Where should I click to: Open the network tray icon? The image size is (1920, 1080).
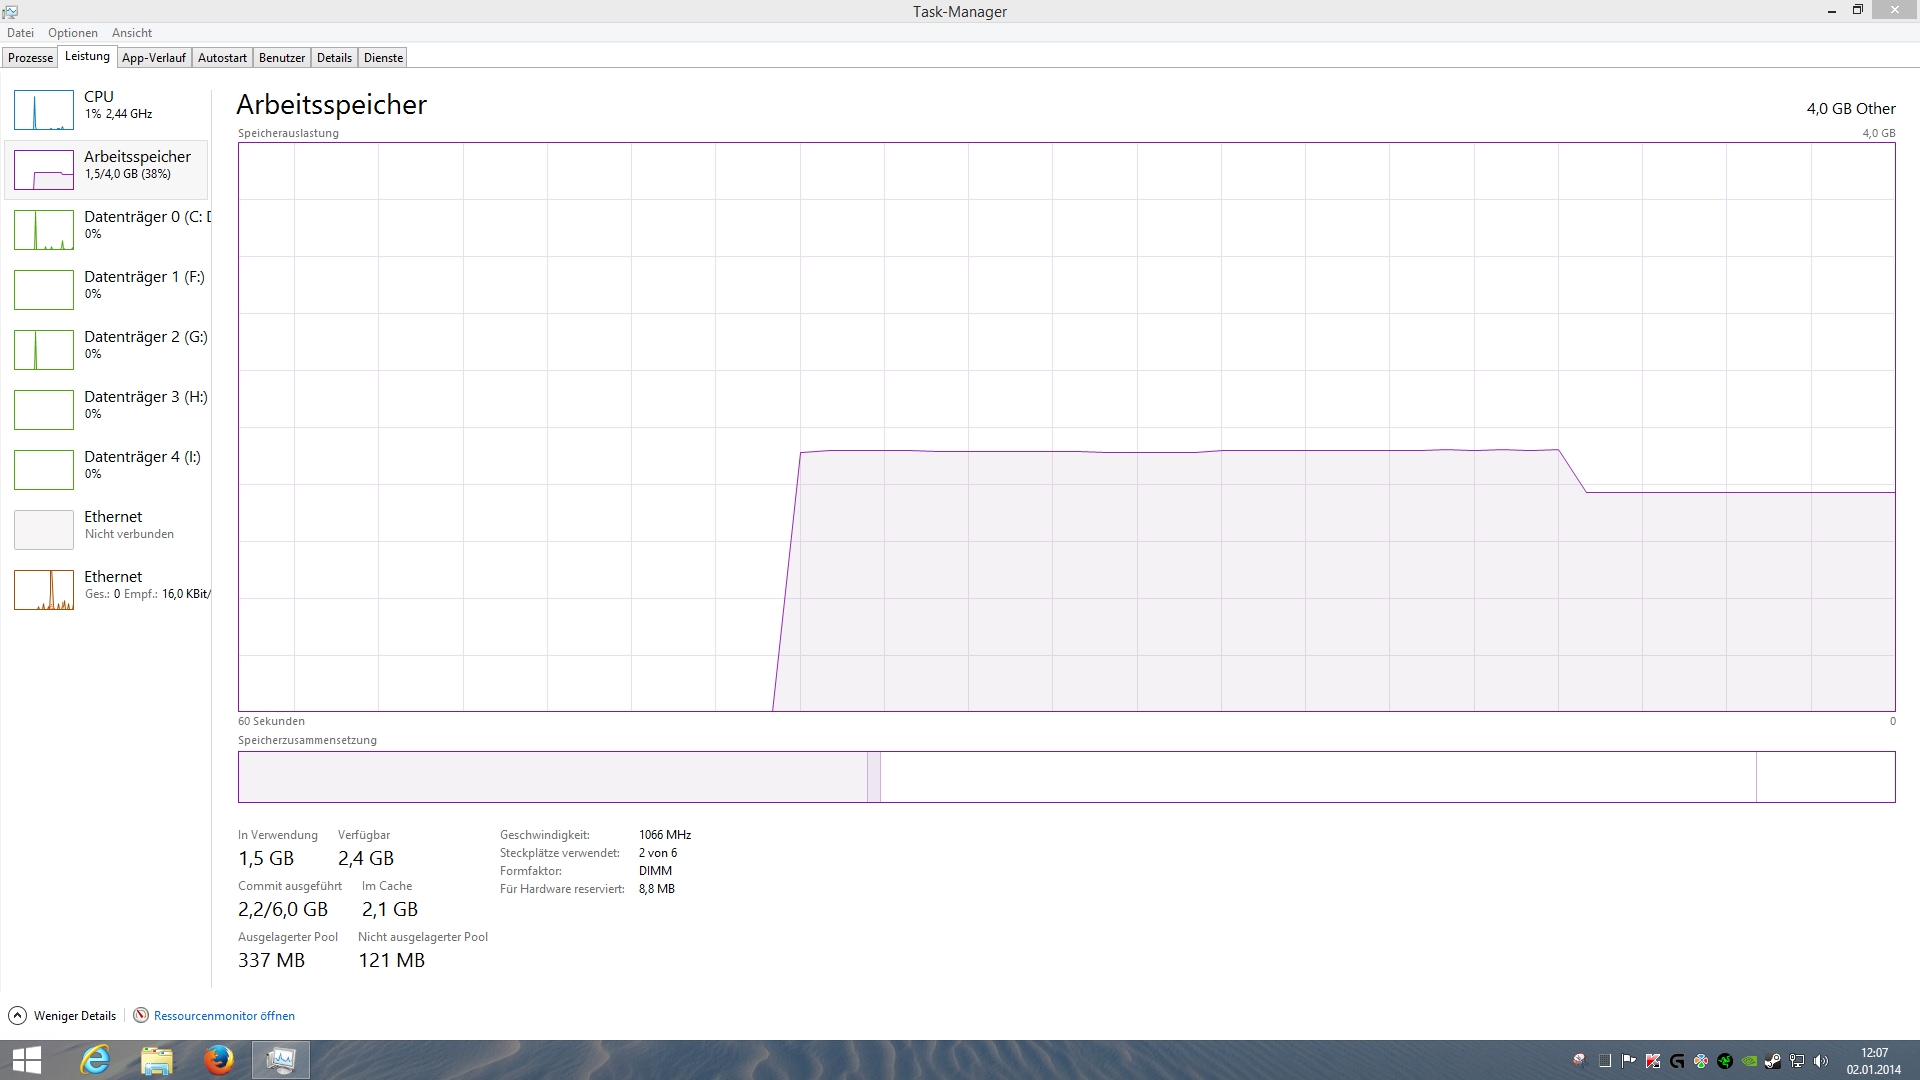click(x=1797, y=1061)
